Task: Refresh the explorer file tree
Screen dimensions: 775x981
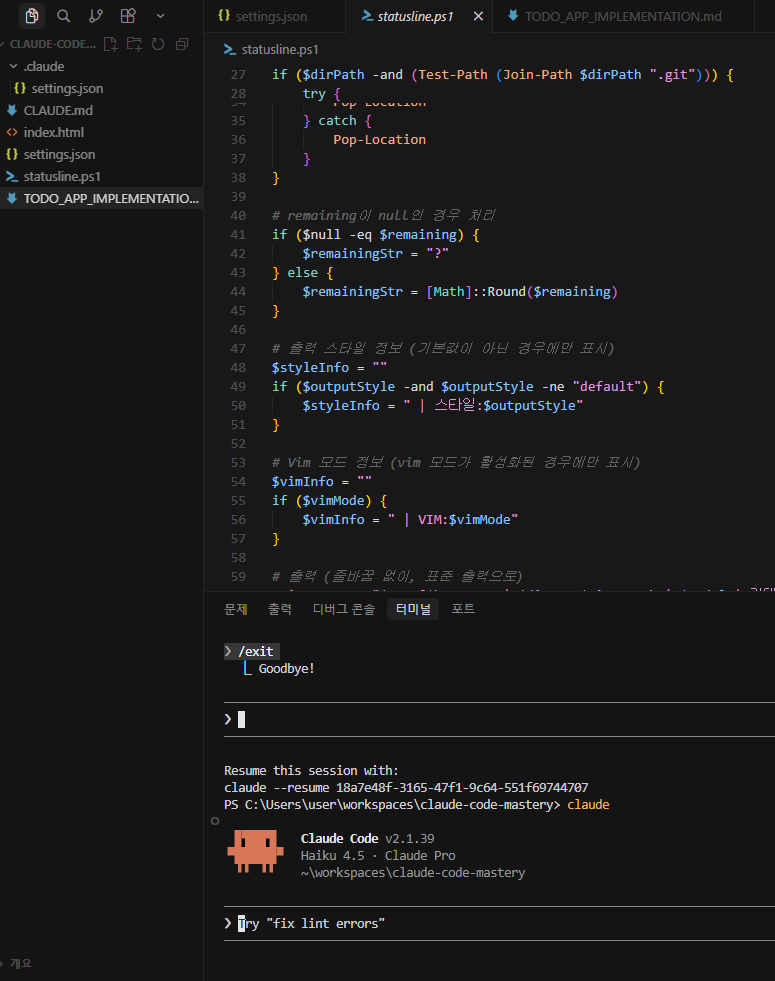Action: point(158,44)
